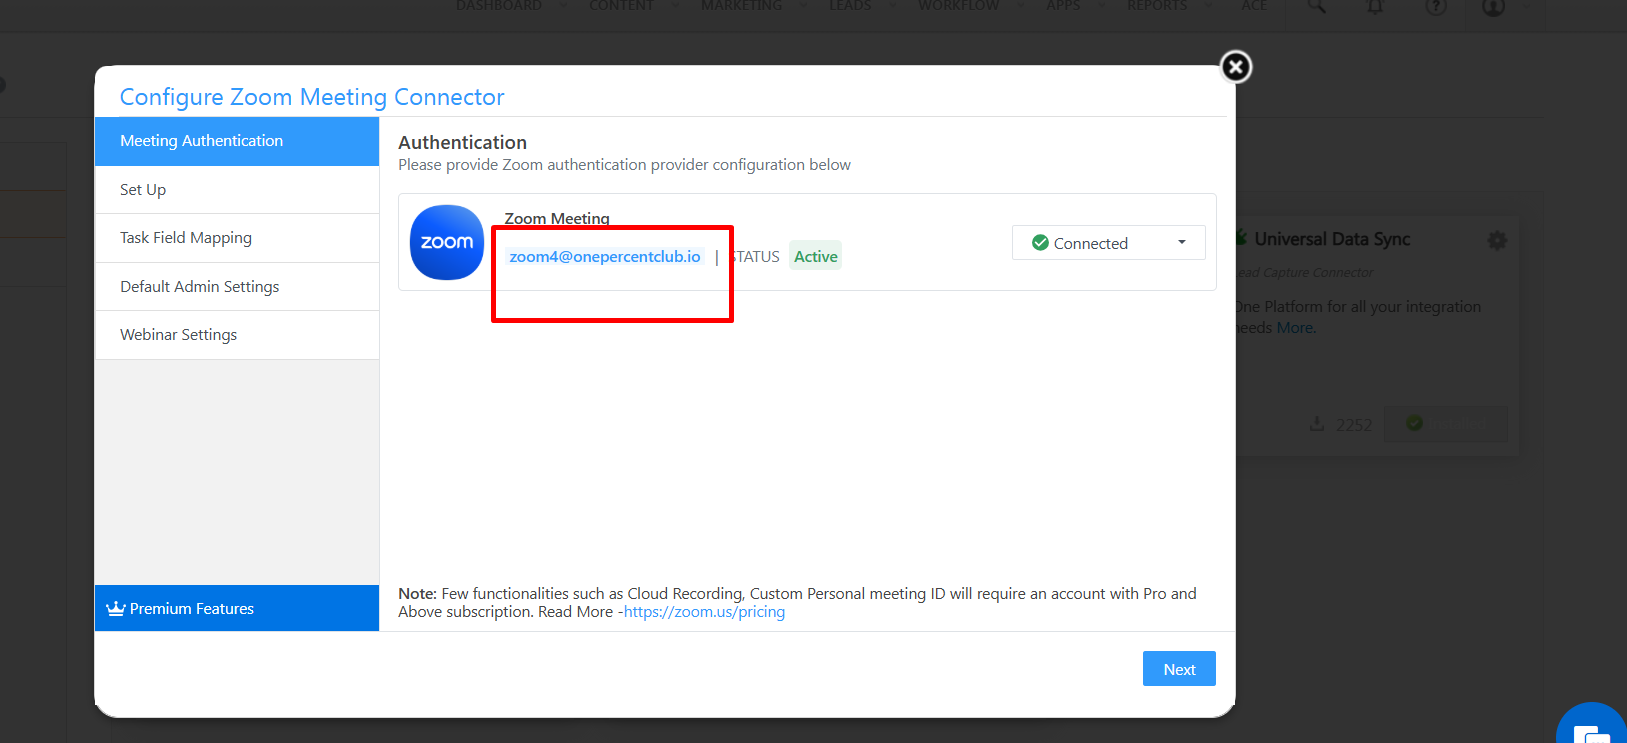Image resolution: width=1627 pixels, height=743 pixels.
Task: Open the chat widget bubble
Action: tap(1591, 729)
